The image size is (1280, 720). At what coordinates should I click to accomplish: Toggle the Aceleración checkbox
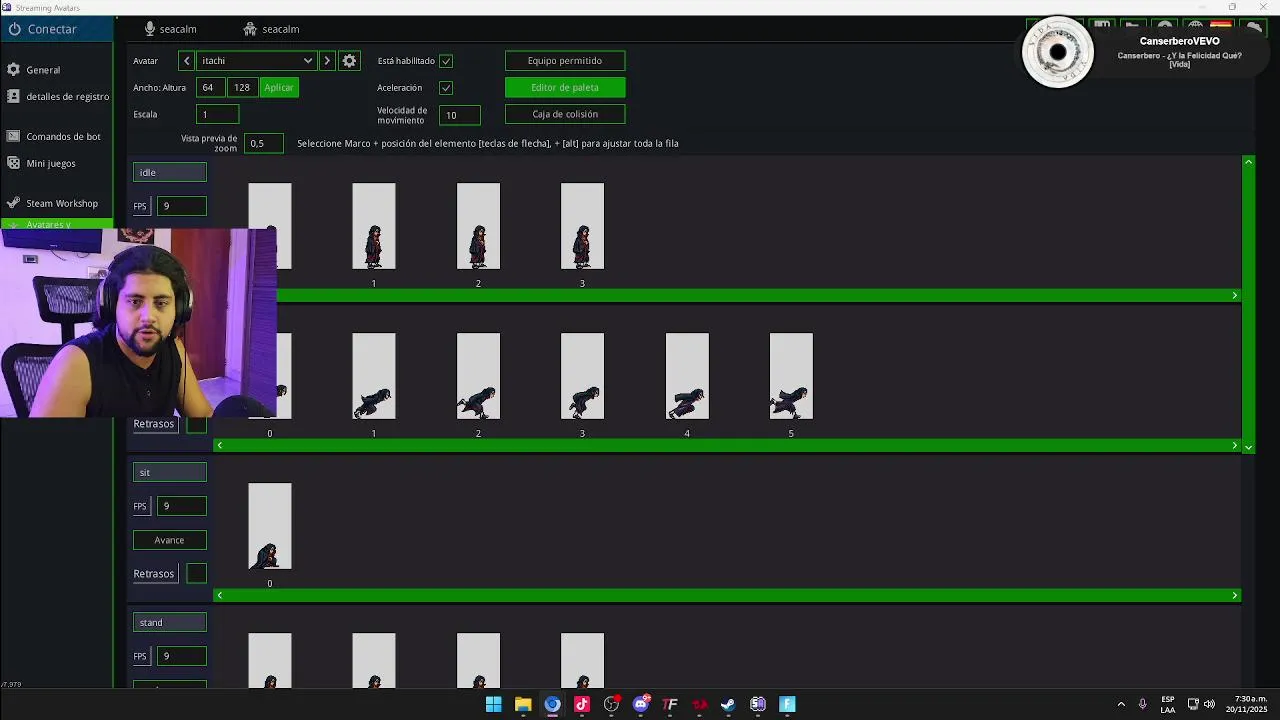[x=446, y=88]
